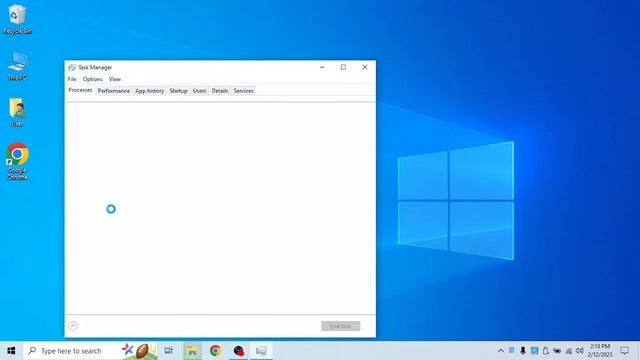Open the network tray icon

(x=568, y=351)
